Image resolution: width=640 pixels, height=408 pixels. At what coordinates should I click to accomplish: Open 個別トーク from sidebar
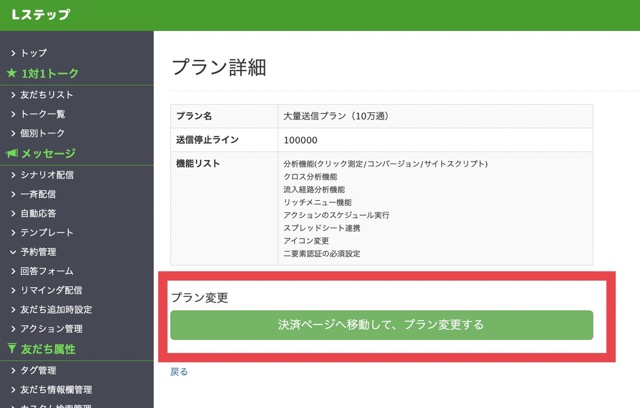(x=43, y=133)
